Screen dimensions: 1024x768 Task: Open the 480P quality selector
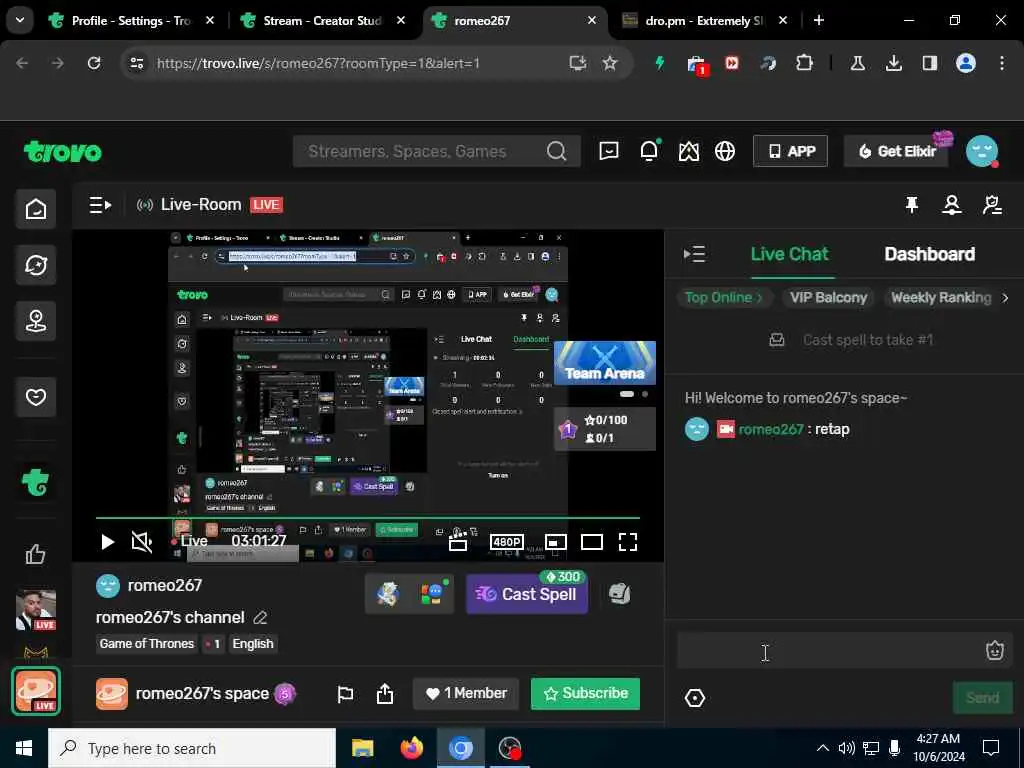coord(507,542)
